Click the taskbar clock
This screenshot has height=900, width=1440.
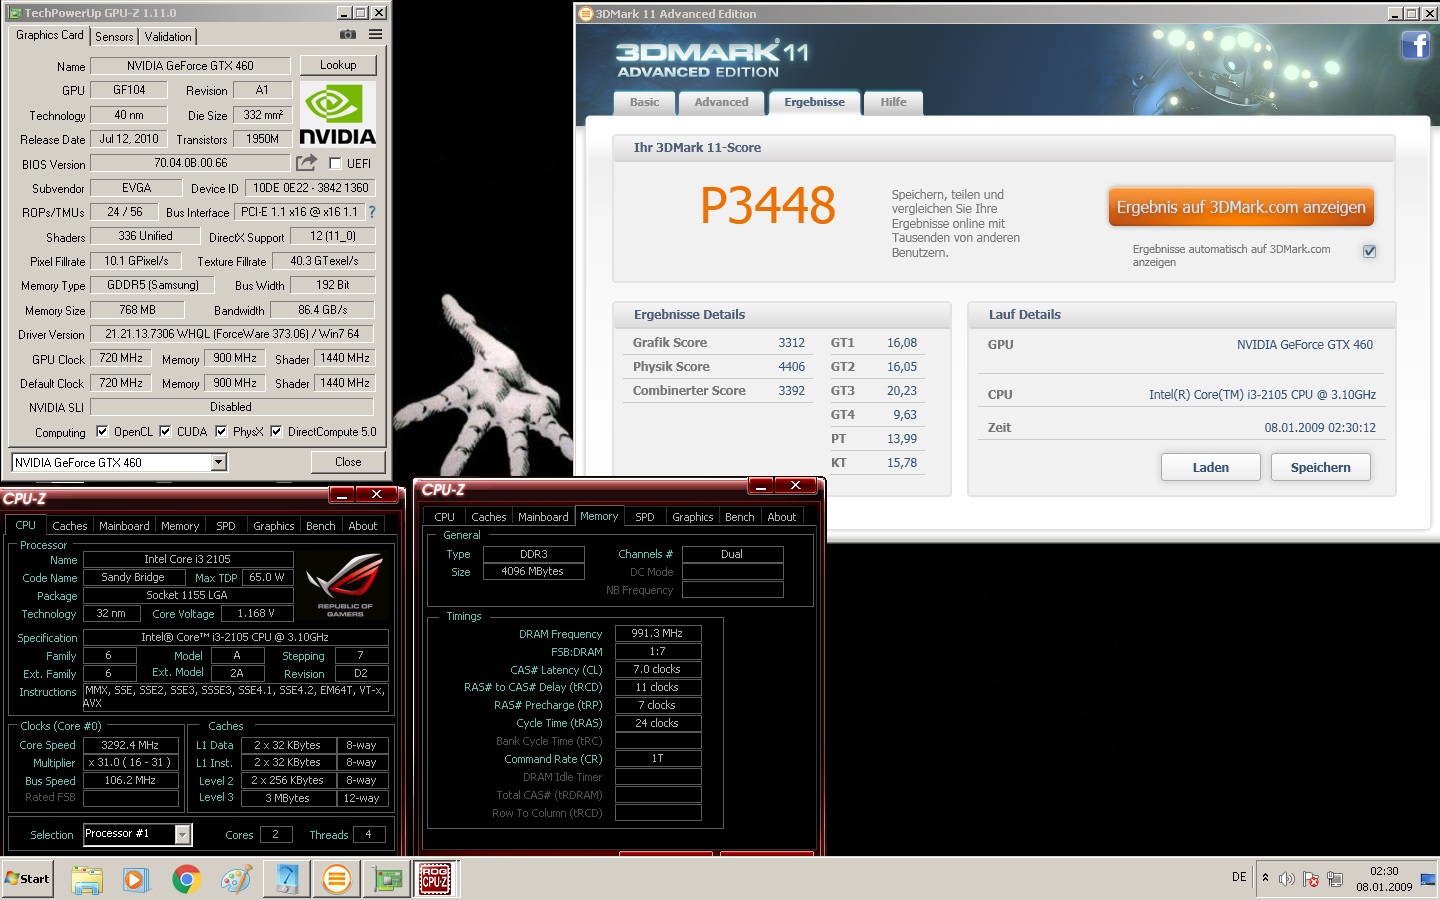tap(1384, 879)
